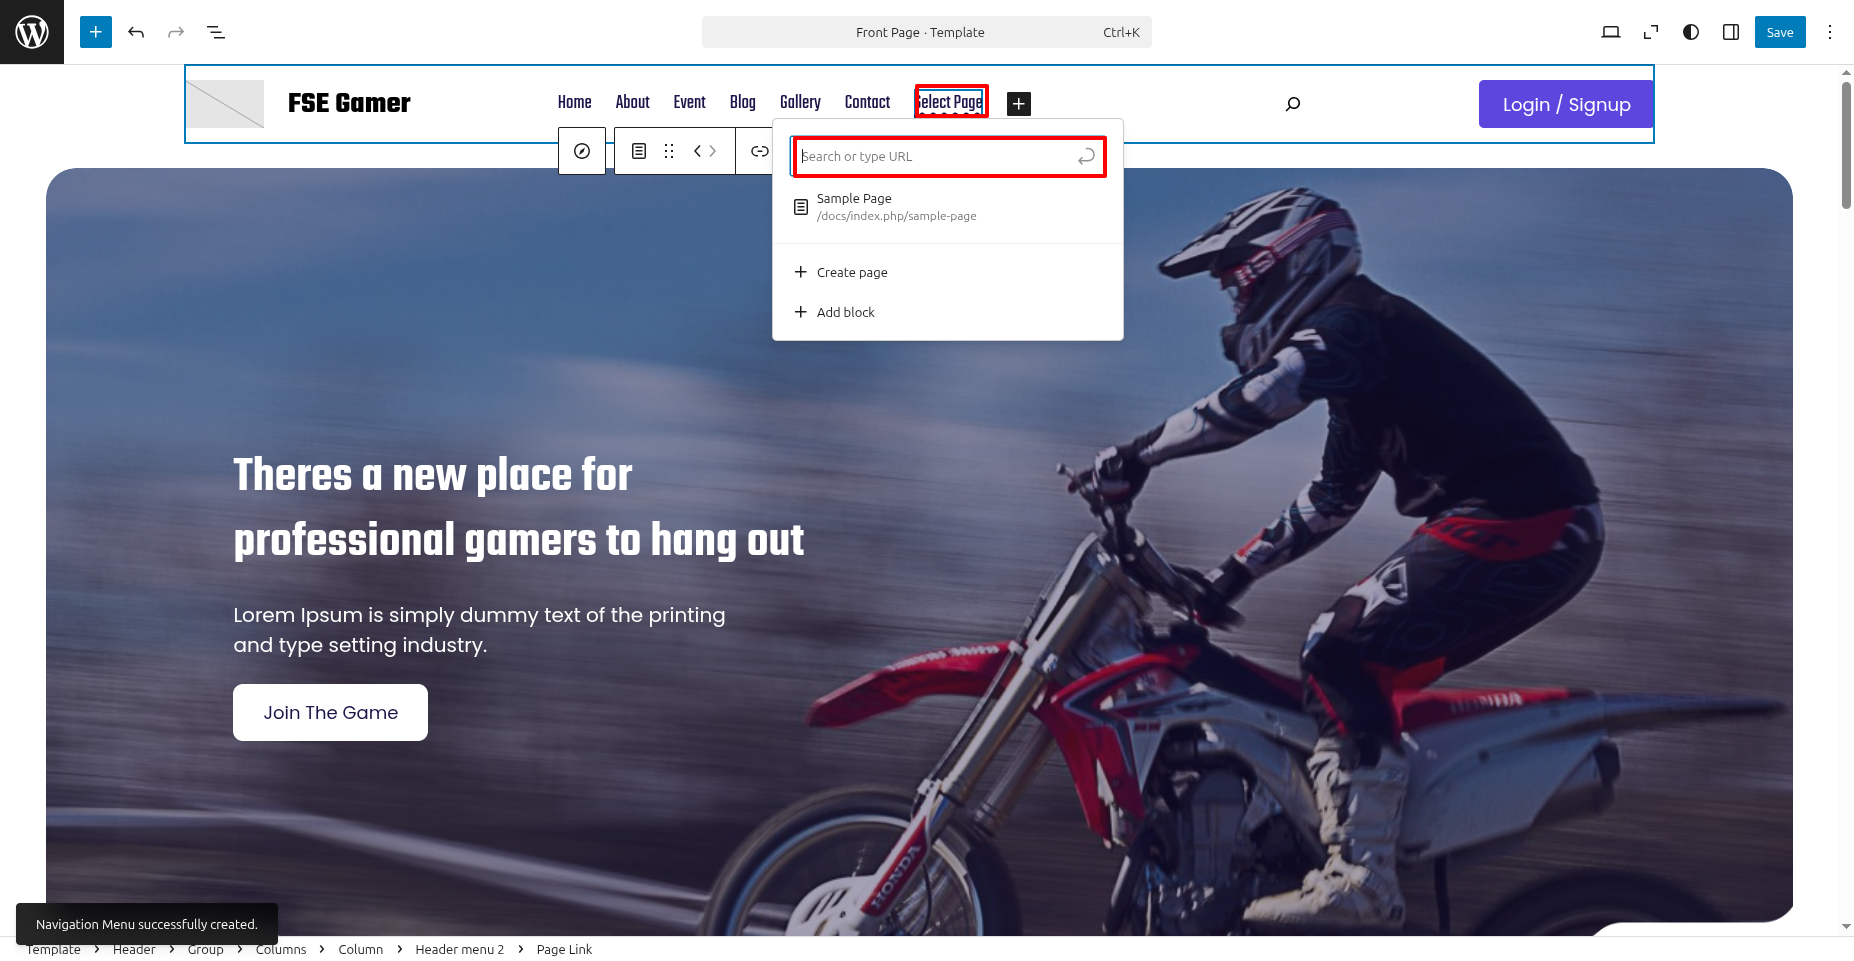Toggle the Settings sidebar panel
The width and height of the screenshot is (1854, 961).
(x=1731, y=32)
